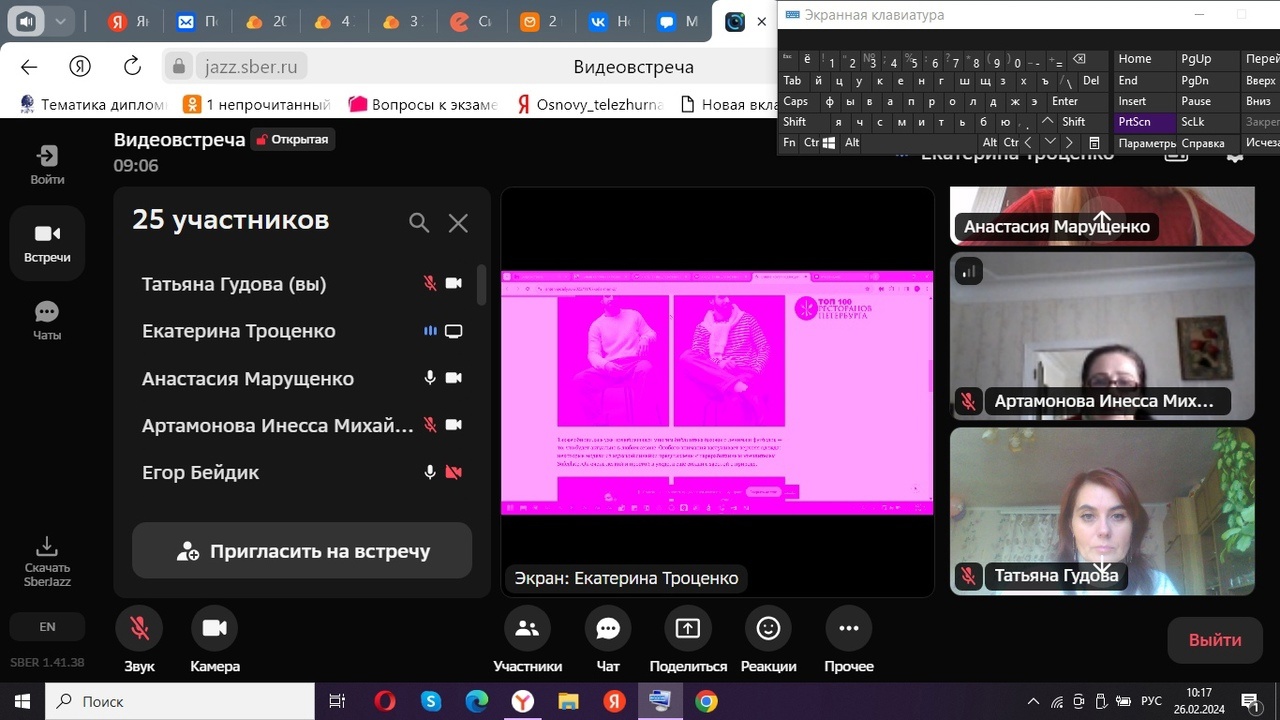
Task: Open Google Chrome from taskbar
Action: pos(706,701)
